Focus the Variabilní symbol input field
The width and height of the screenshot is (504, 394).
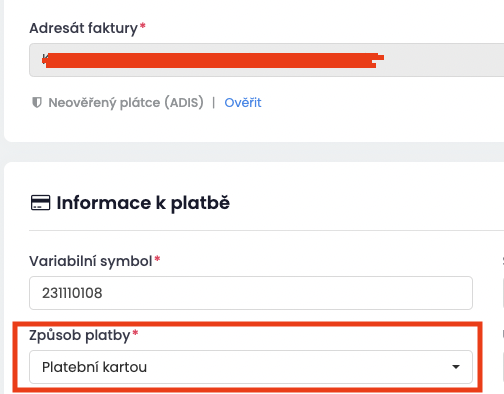[x=251, y=293]
